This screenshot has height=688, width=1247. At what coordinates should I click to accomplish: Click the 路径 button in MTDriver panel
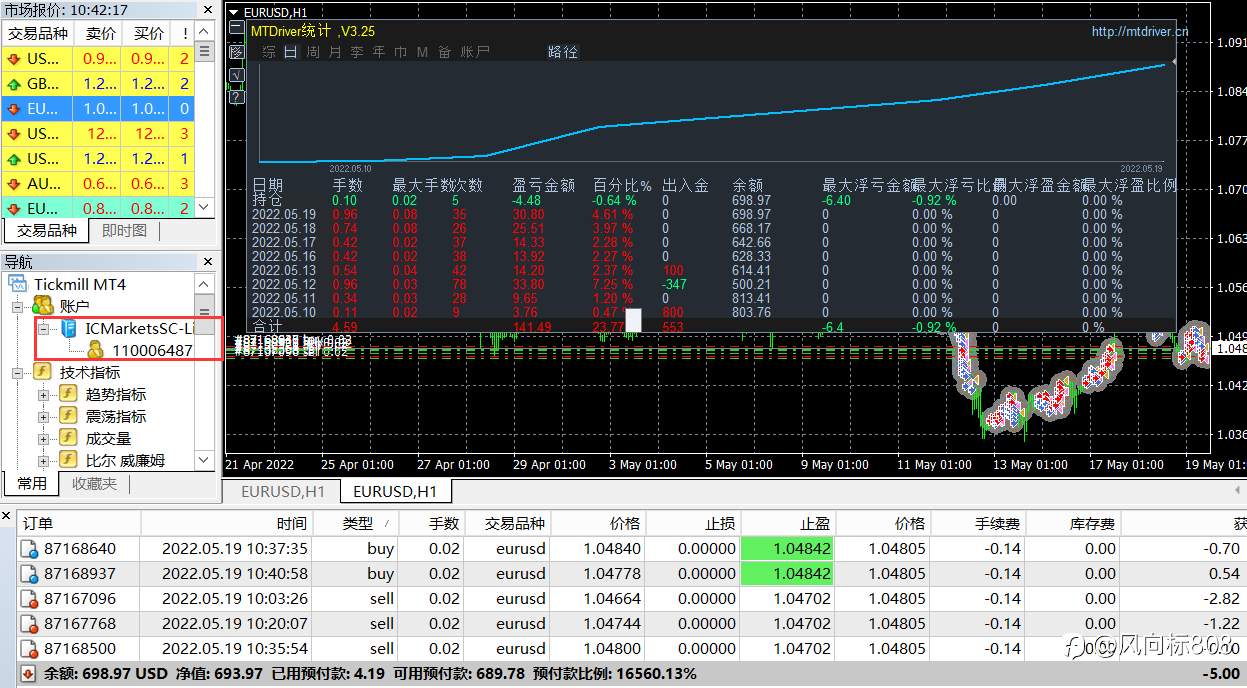click(563, 52)
